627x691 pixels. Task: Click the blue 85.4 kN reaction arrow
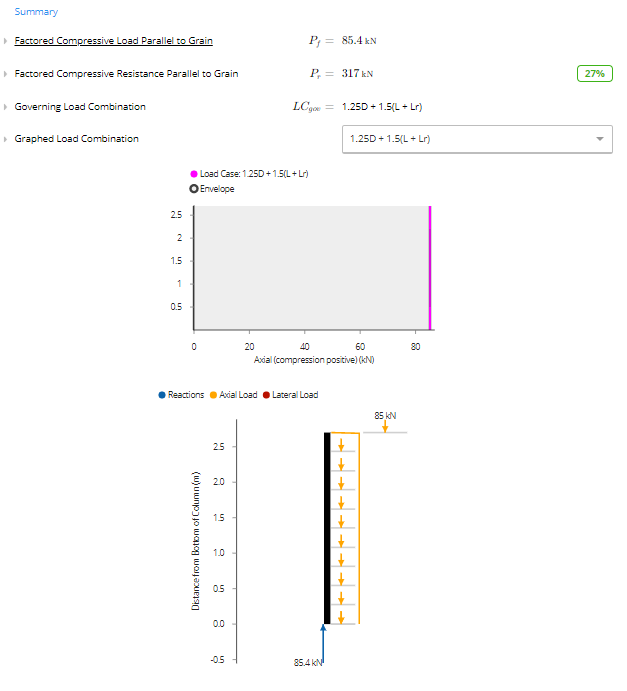point(323,644)
